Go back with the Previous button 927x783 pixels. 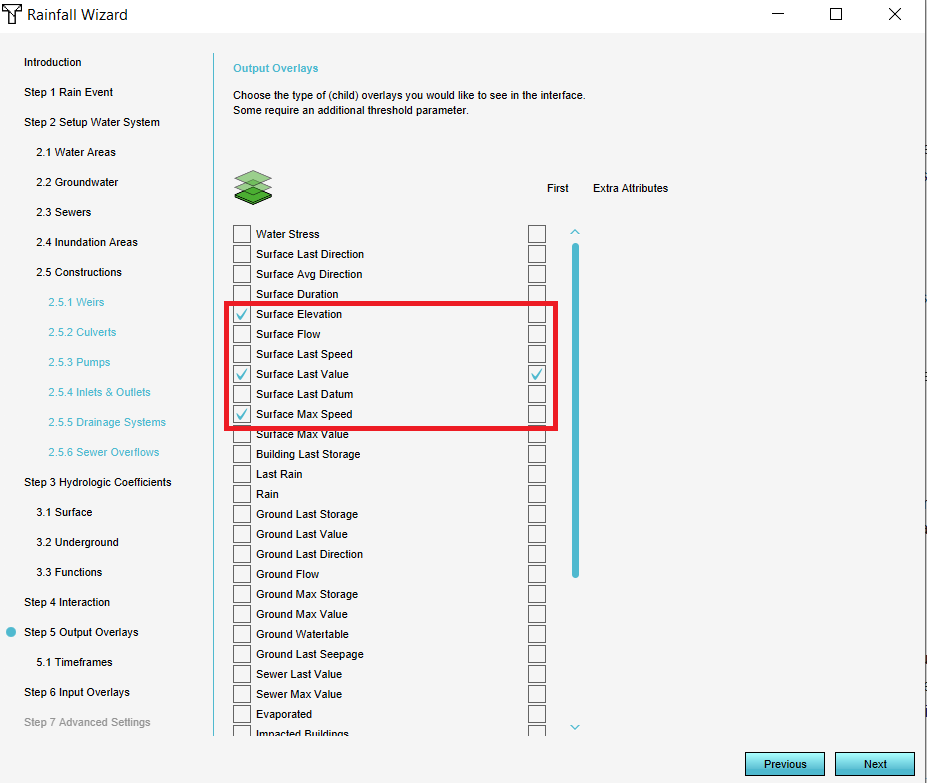point(784,764)
